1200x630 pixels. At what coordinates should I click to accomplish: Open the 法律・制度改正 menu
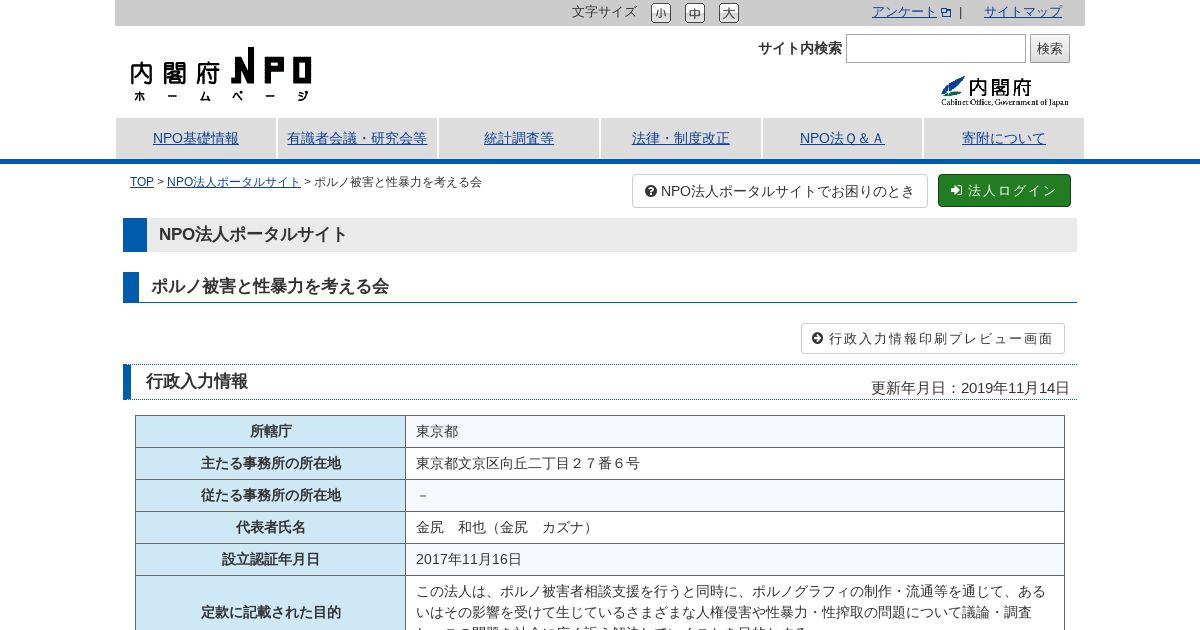[x=681, y=138]
